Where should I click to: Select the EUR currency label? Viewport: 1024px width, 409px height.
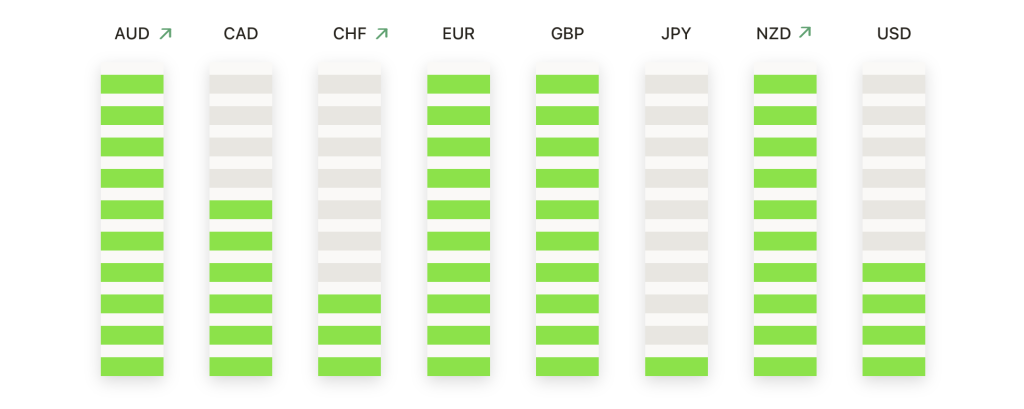coord(458,34)
